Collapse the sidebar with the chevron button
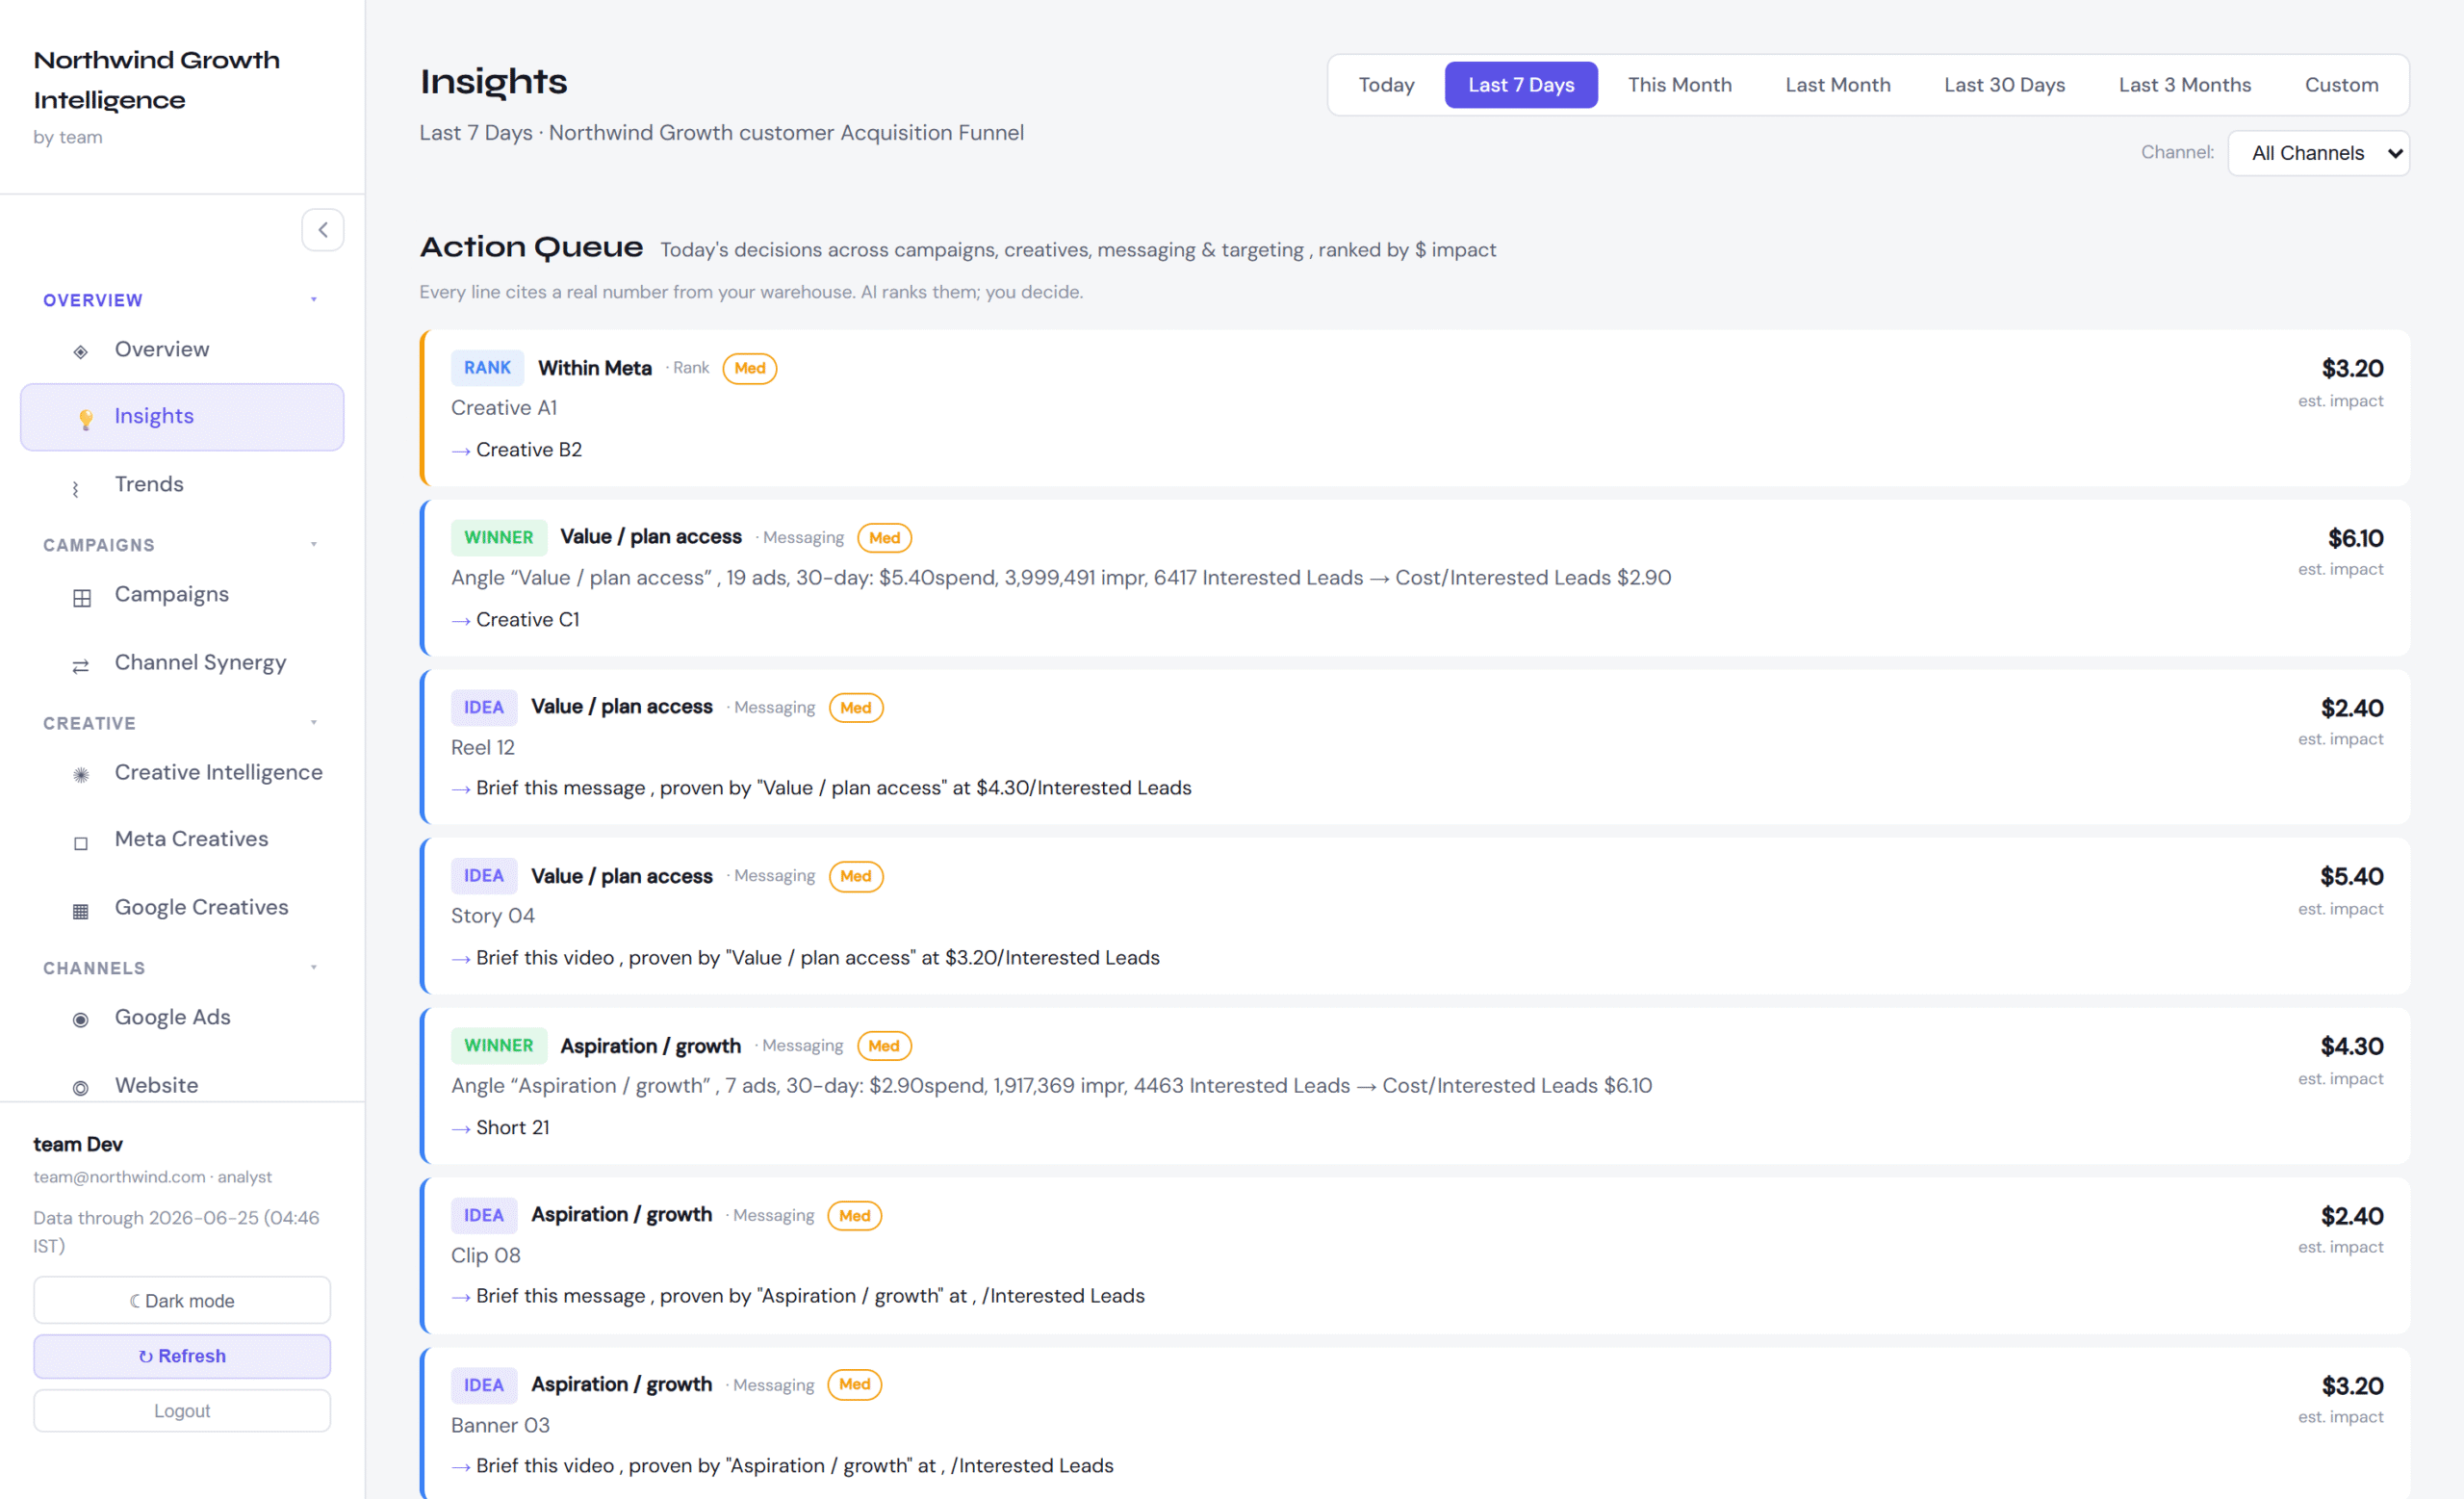2464x1499 pixels. click(x=323, y=230)
